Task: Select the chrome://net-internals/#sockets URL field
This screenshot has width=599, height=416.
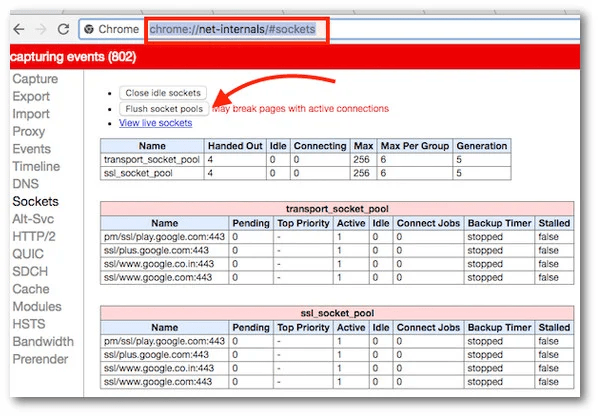Action: tap(232, 29)
